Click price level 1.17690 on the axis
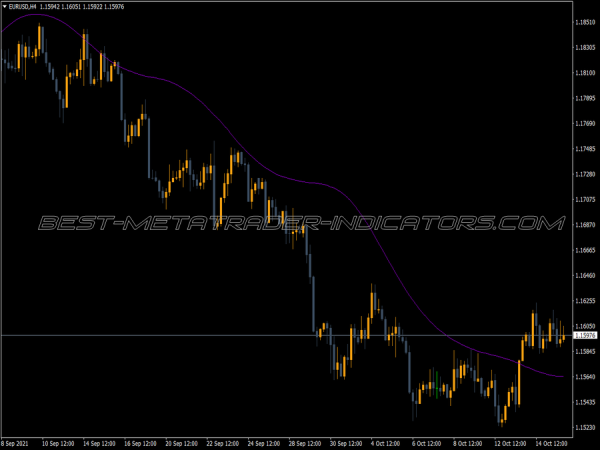Viewport: 600px width, 450px height. (x=585, y=124)
